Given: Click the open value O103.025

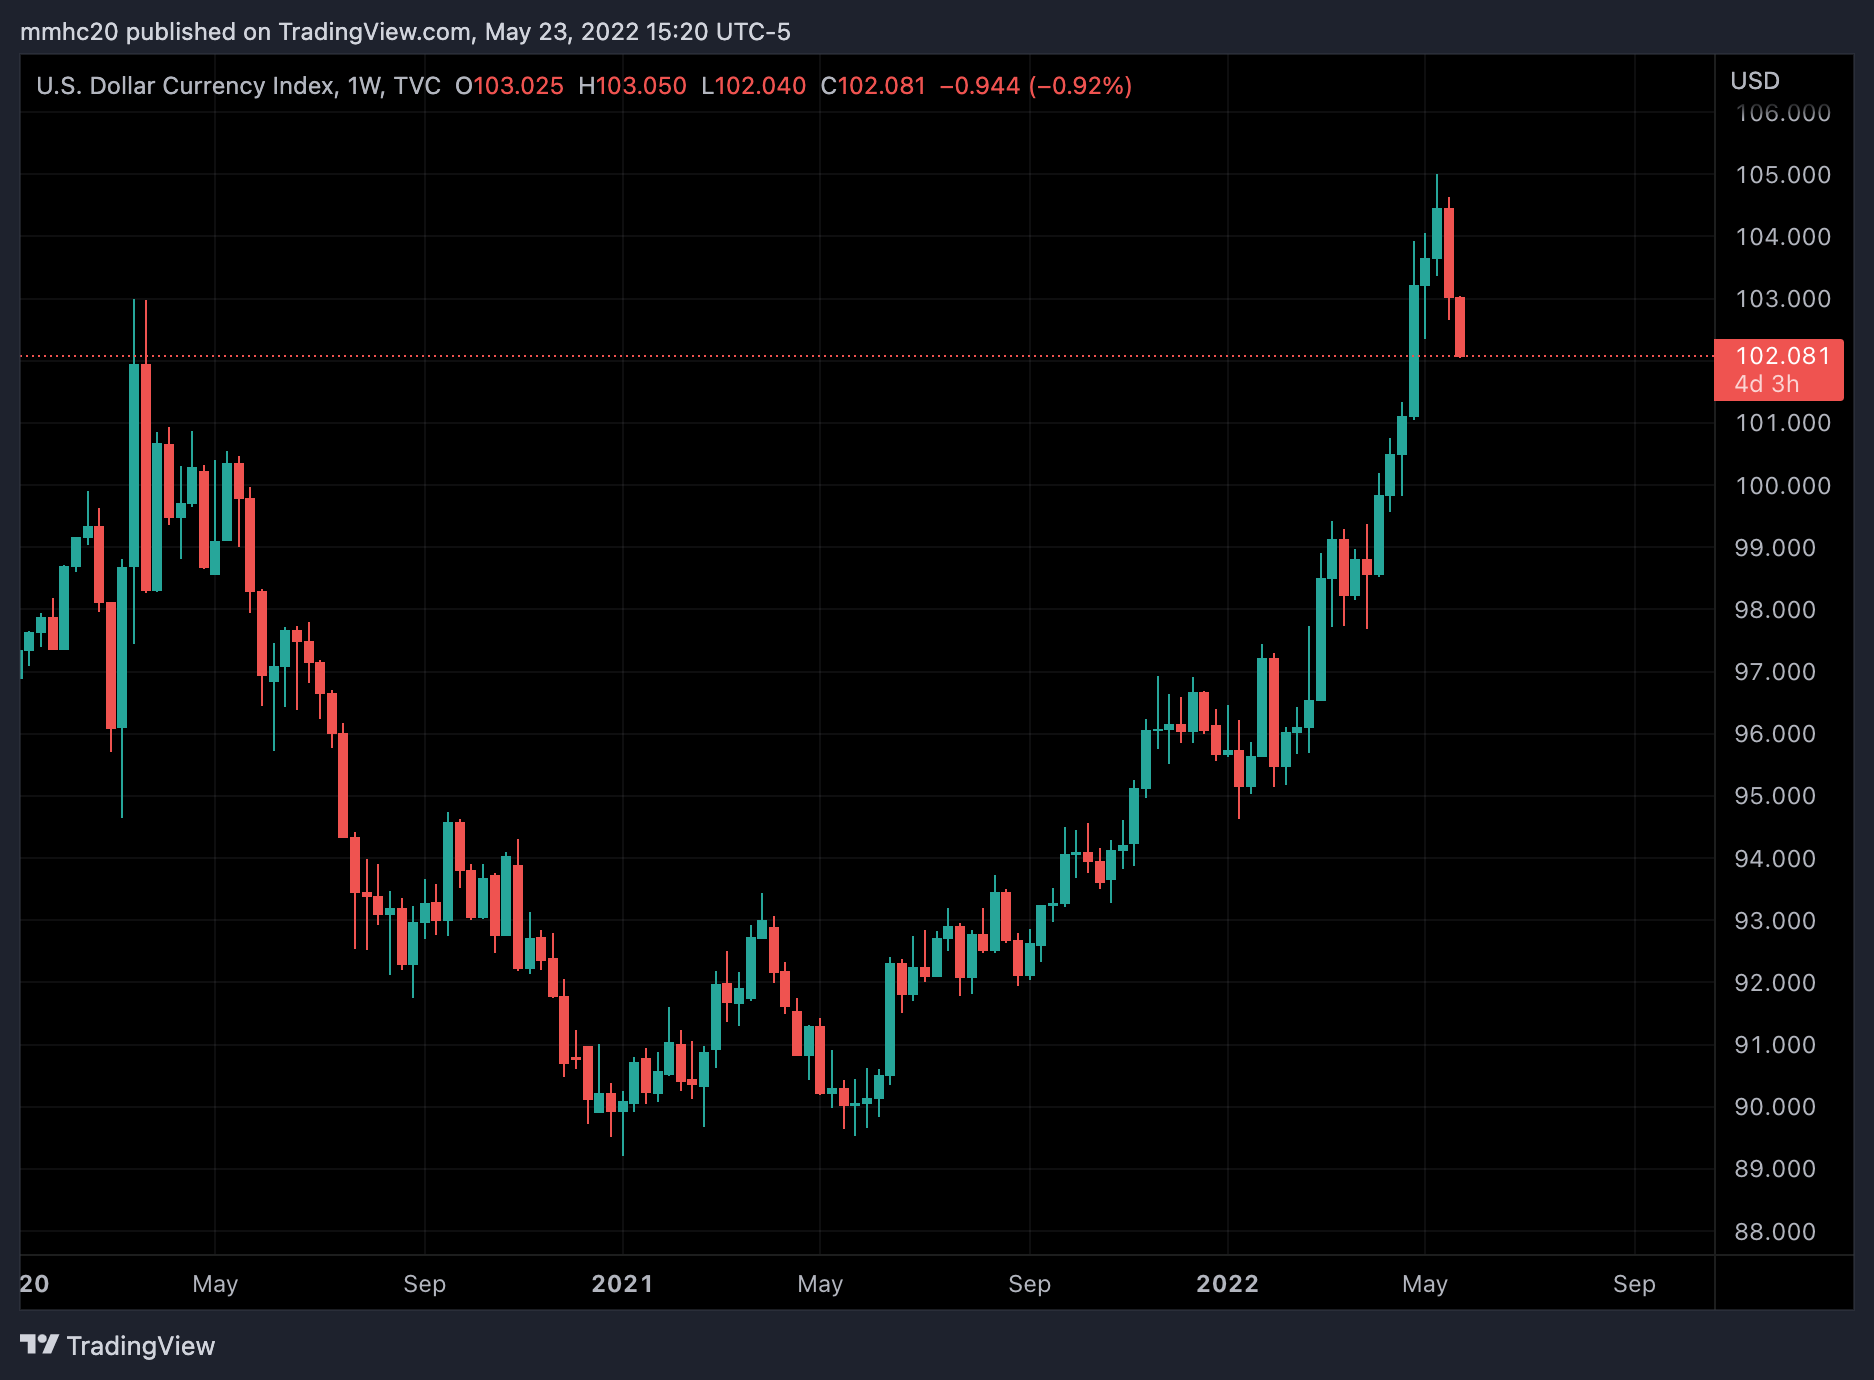Looking at the screenshot, I should 509,86.
